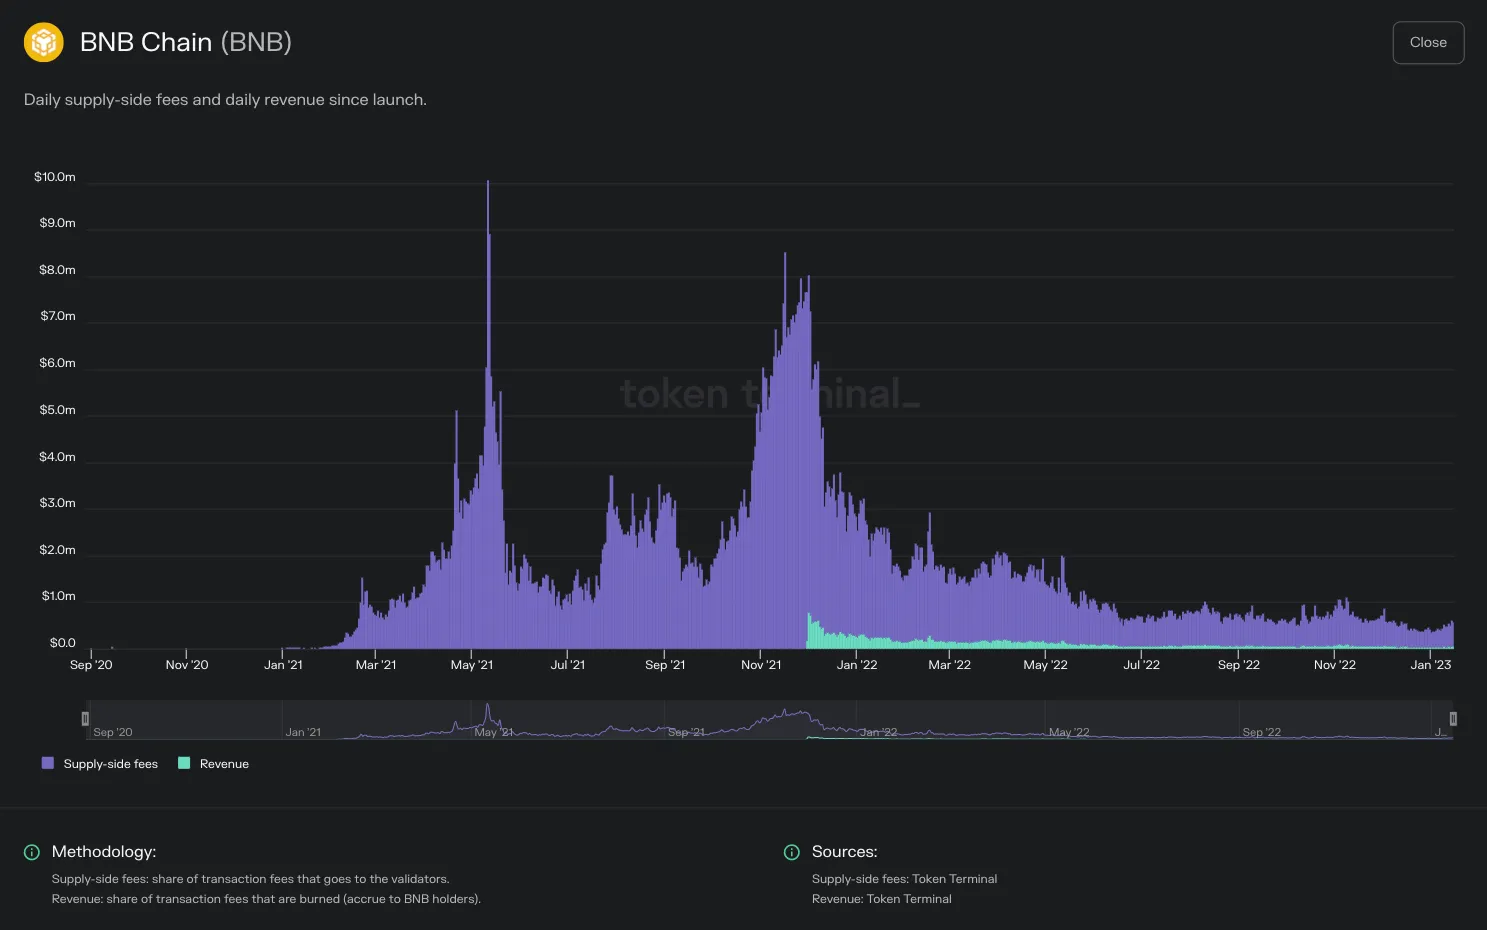Click the Nov '21 axis tick label
The height and width of the screenshot is (930, 1487).
761,665
